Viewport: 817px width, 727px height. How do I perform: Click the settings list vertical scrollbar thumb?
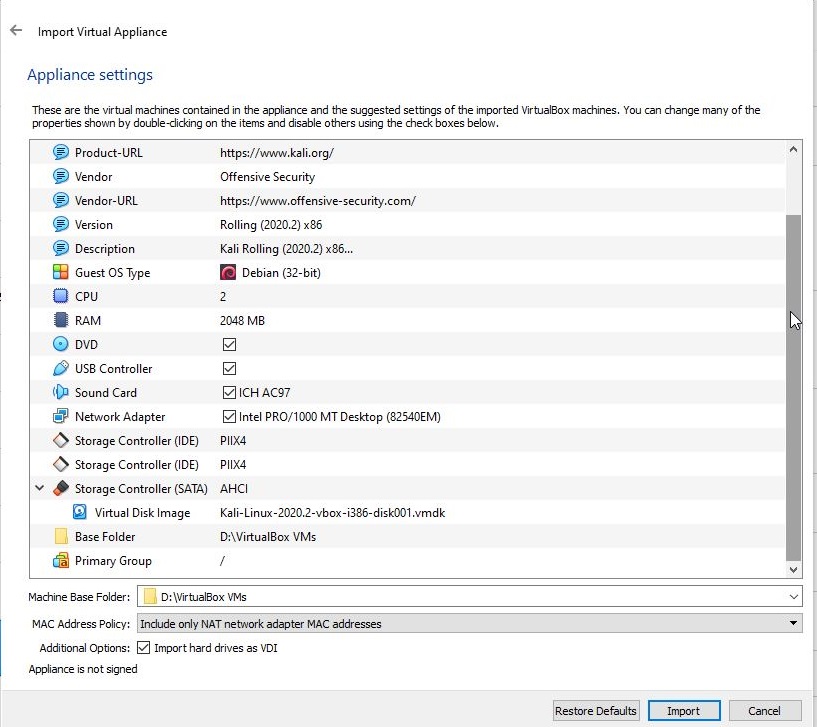[793, 387]
